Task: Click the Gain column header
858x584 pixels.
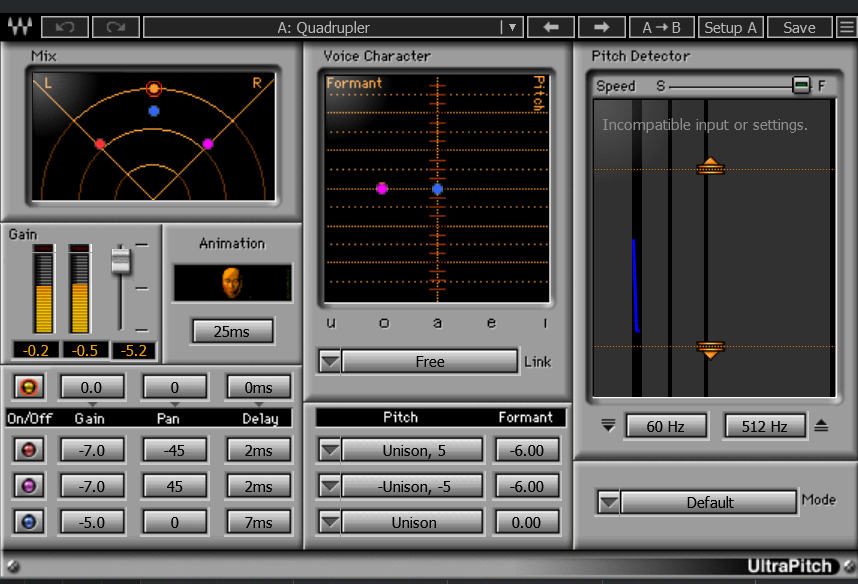Action: click(x=90, y=418)
